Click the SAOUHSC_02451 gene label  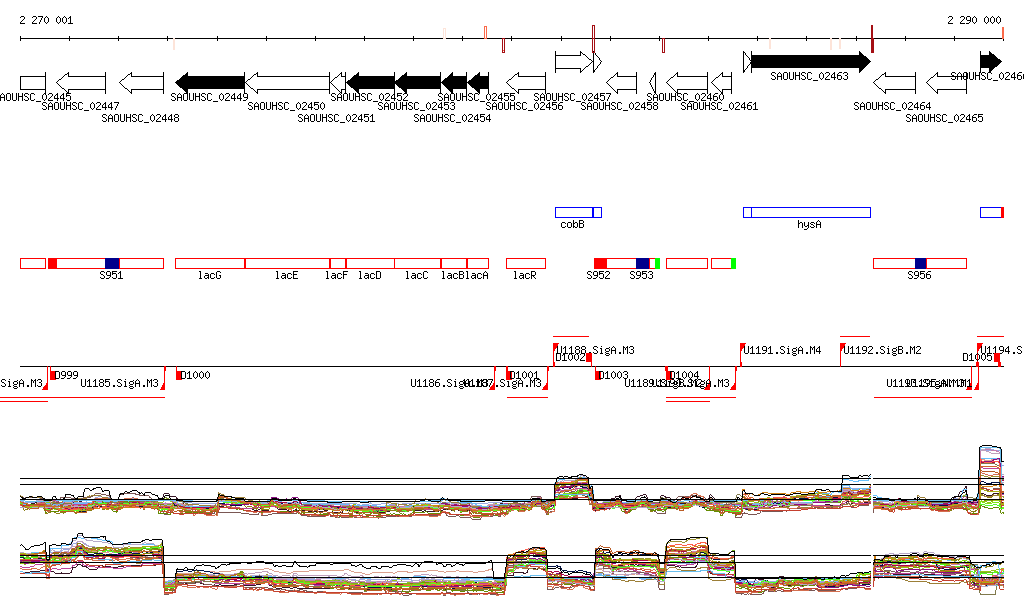(x=336, y=118)
